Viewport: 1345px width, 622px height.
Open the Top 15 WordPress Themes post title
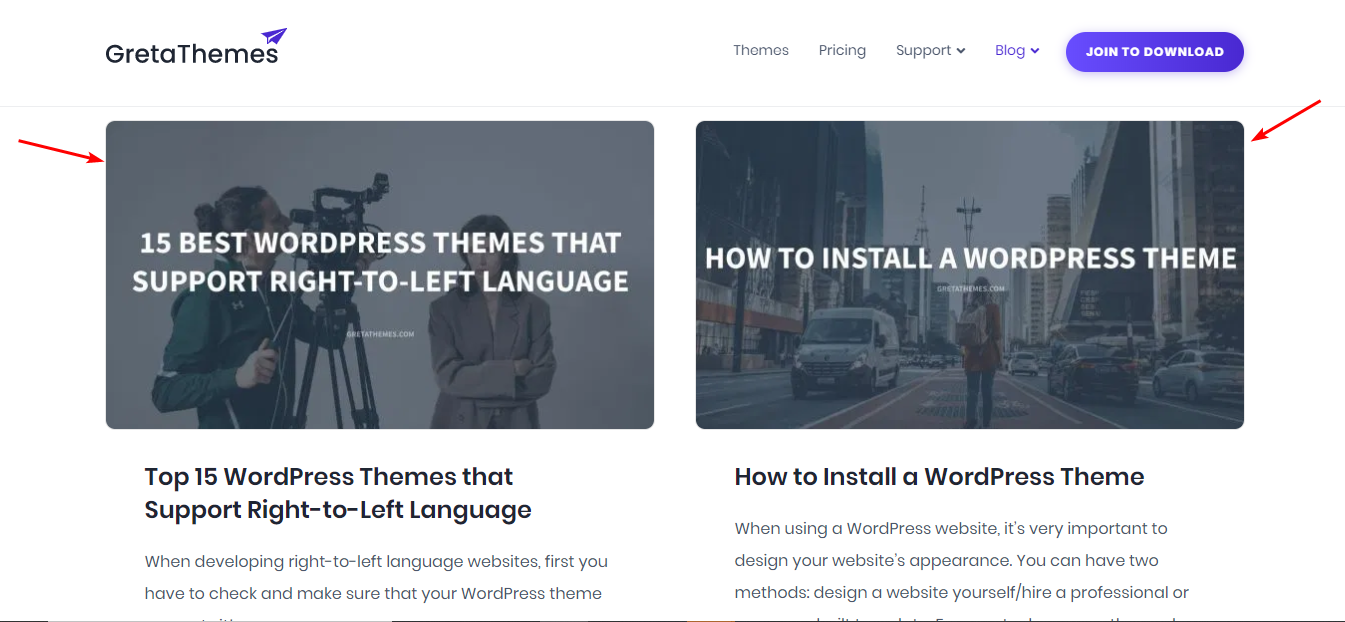point(338,493)
